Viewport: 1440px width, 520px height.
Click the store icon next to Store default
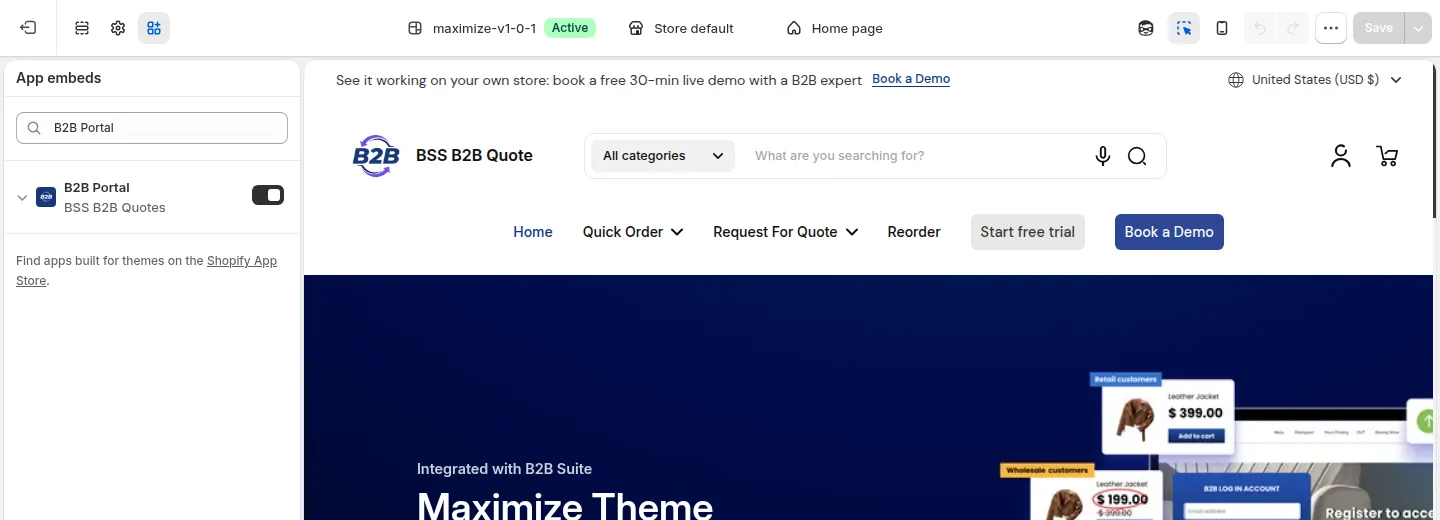[x=636, y=28]
